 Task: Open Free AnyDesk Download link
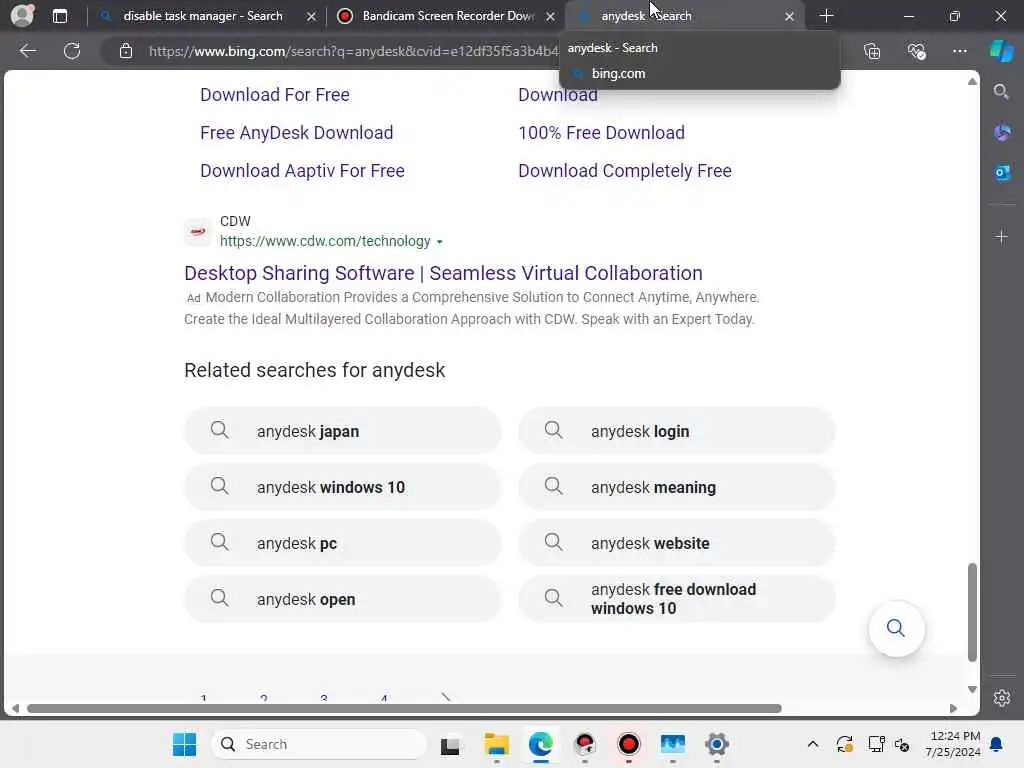point(296,133)
